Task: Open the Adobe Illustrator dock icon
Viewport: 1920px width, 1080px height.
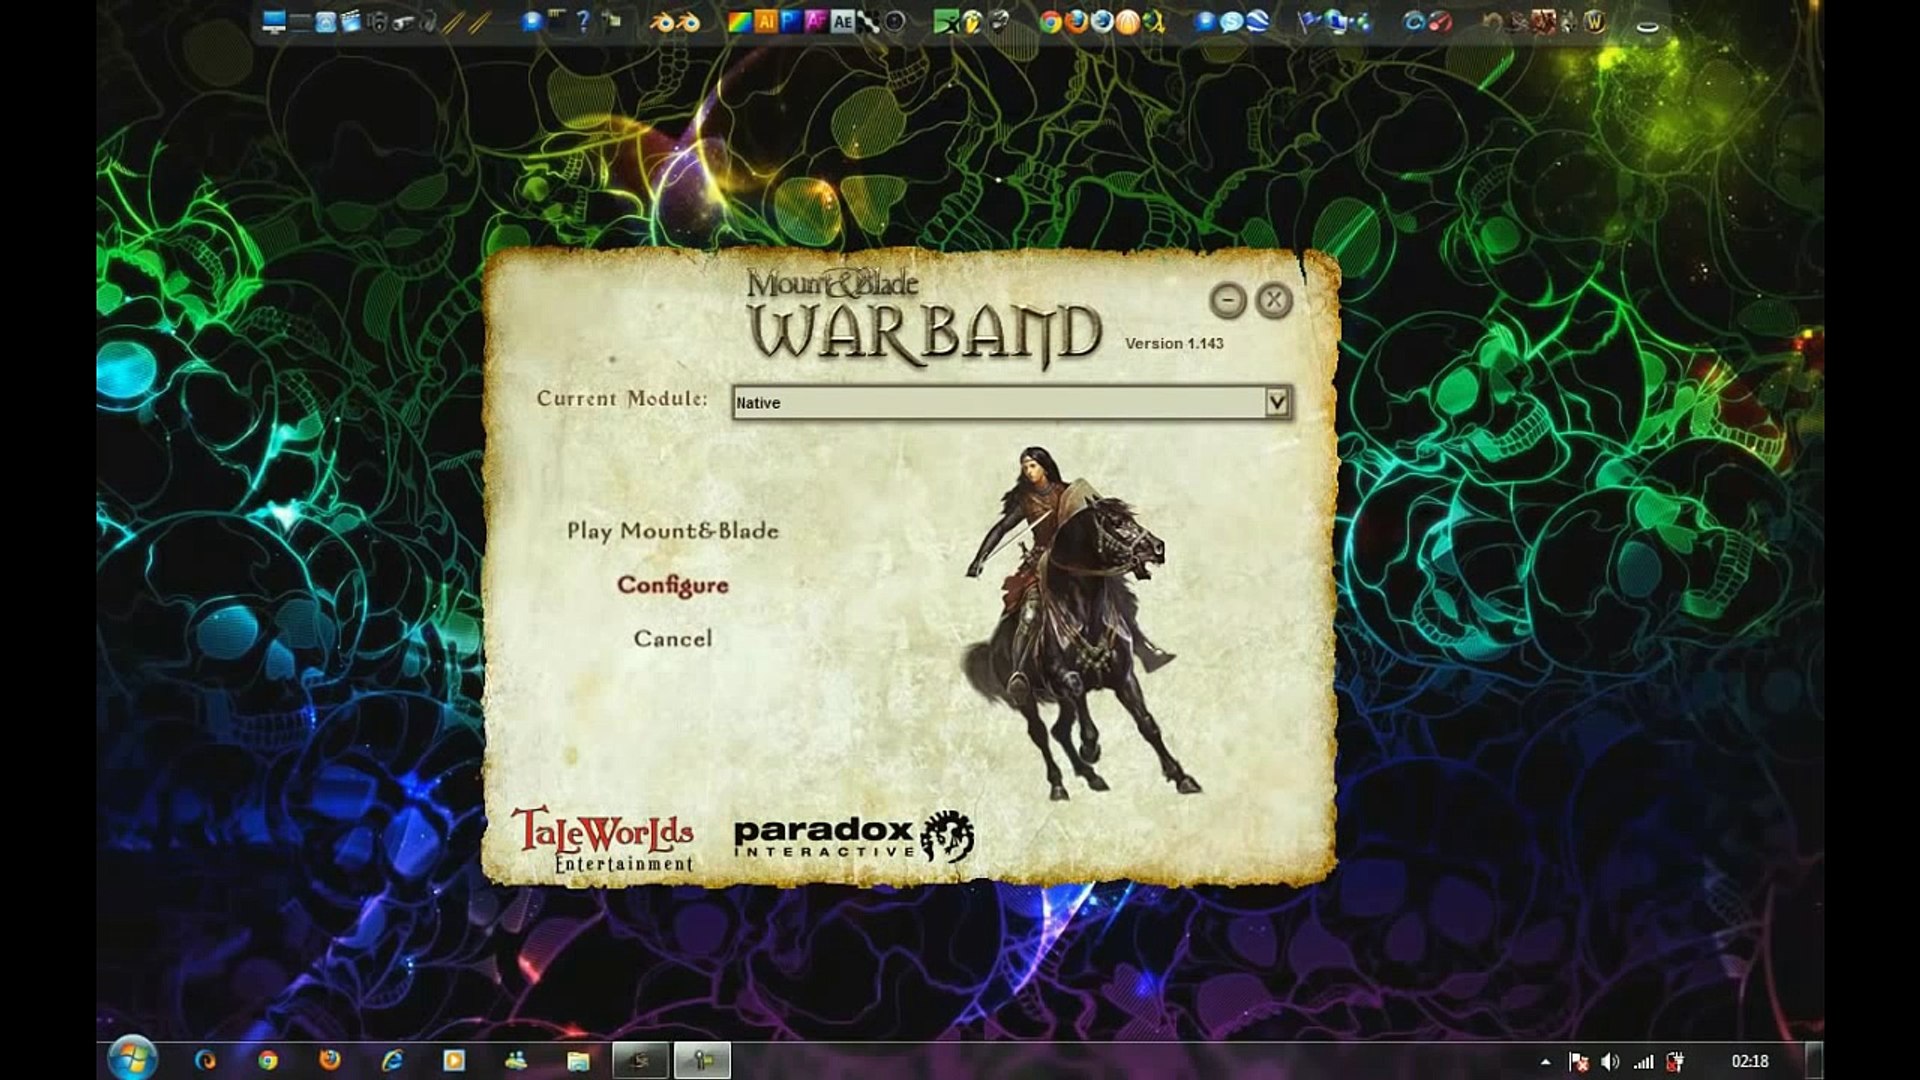Action: coord(766,21)
